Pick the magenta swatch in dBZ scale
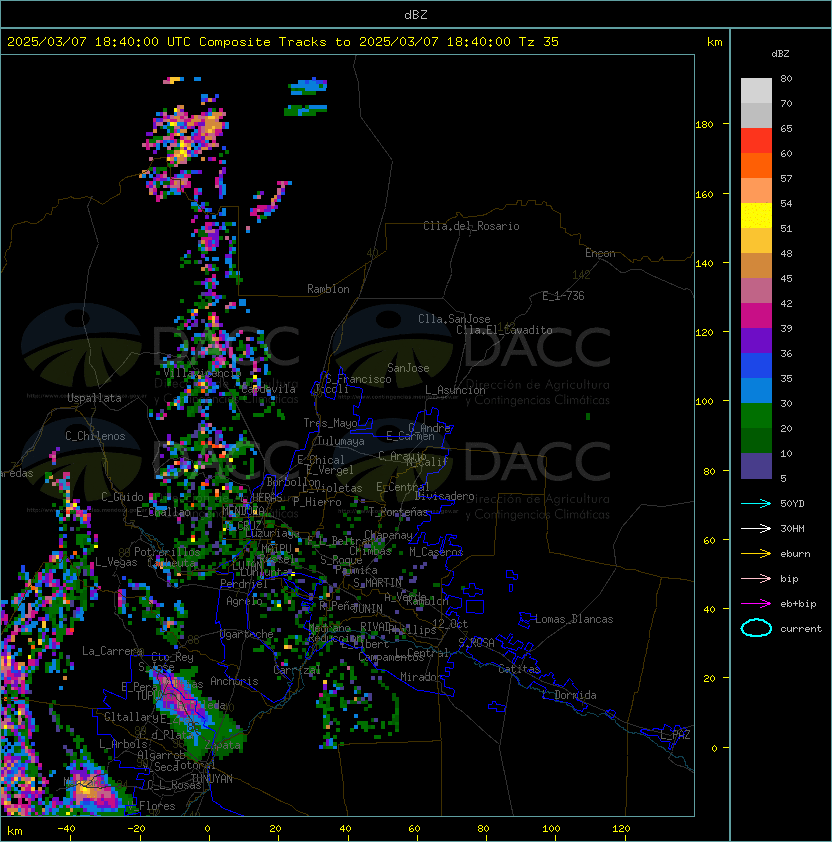832x842 pixels. pos(756,316)
